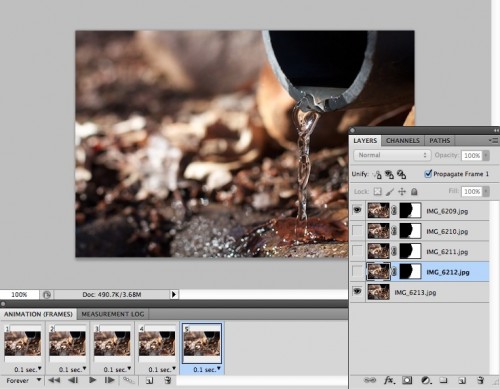The height and width of the screenshot is (389, 500).
Task: Switch to the Channels tab
Action: [403, 141]
